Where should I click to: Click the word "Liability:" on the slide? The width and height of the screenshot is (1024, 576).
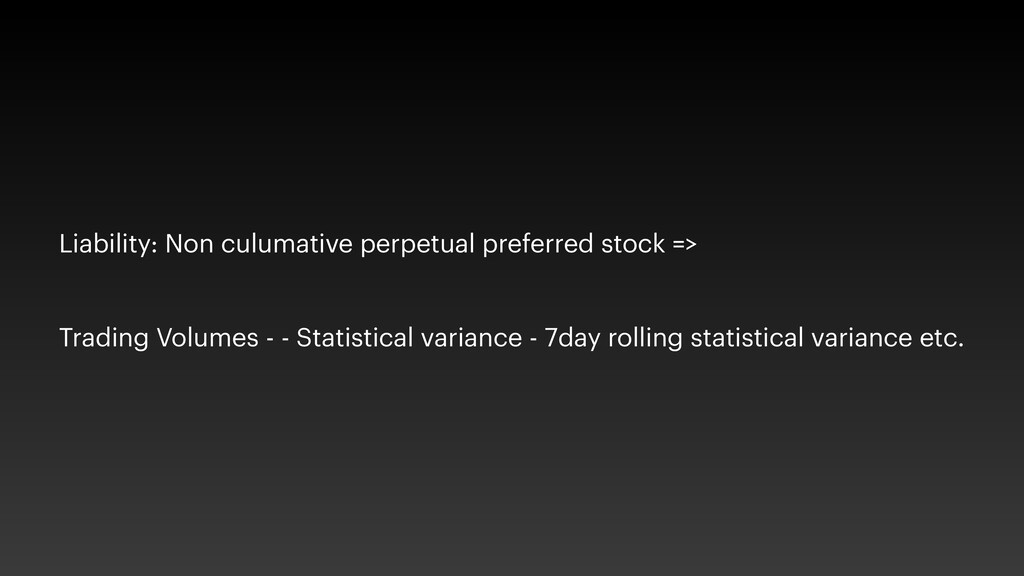coord(107,244)
